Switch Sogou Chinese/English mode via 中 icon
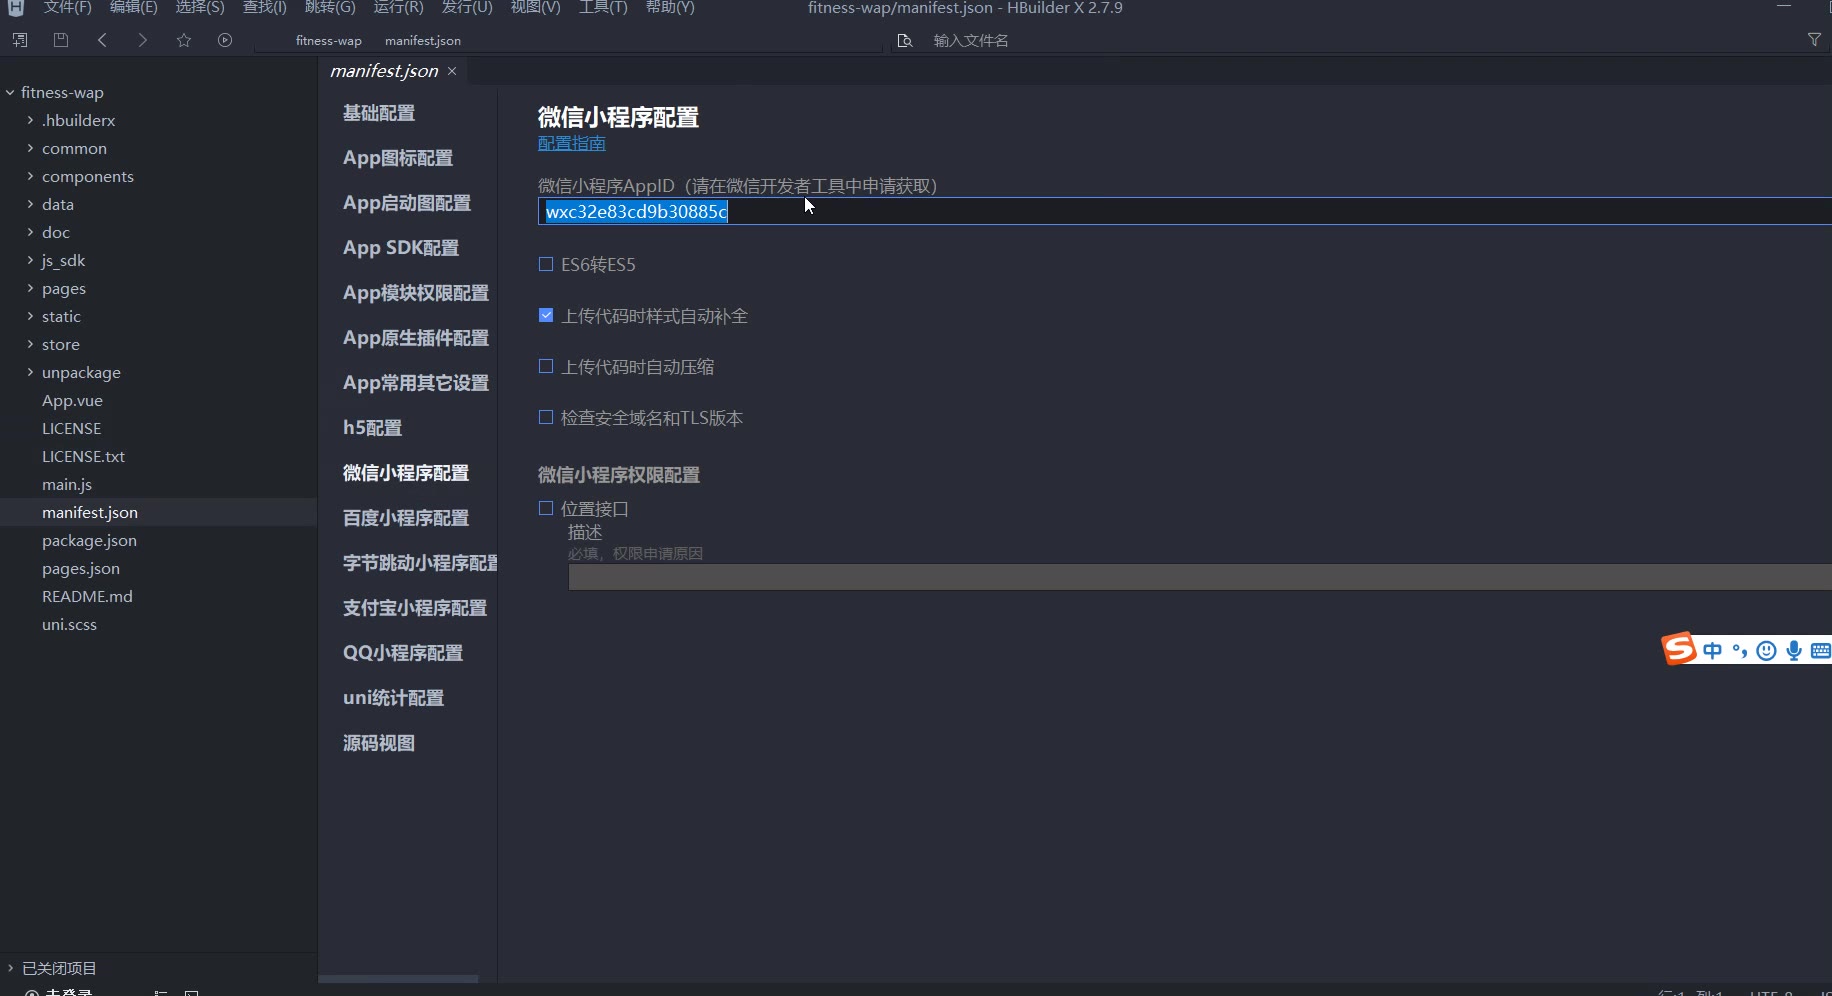 tap(1713, 651)
